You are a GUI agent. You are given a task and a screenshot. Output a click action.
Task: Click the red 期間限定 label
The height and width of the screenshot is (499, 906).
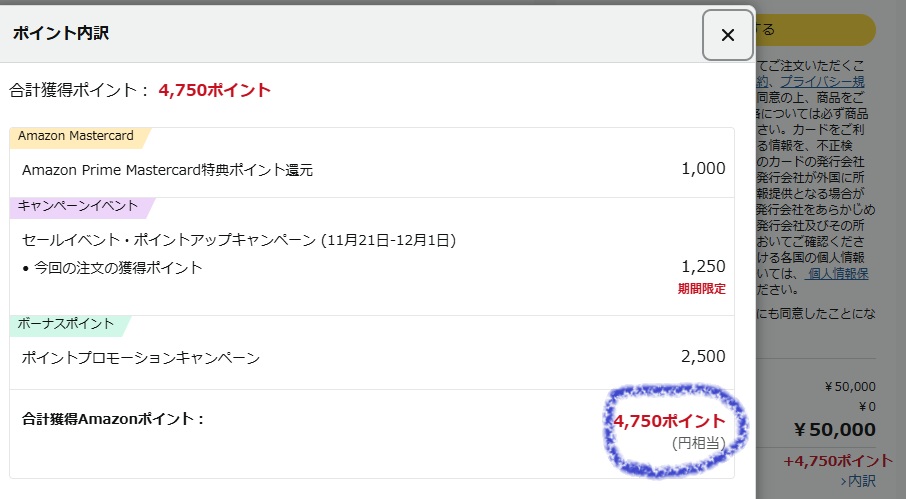[x=701, y=288]
